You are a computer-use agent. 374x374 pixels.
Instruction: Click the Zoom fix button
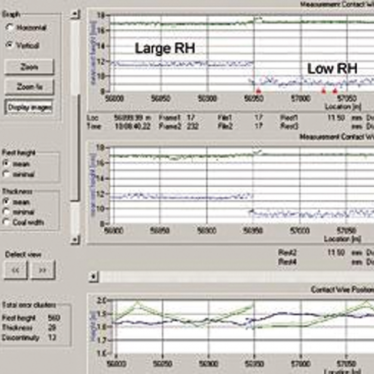pos(29,87)
